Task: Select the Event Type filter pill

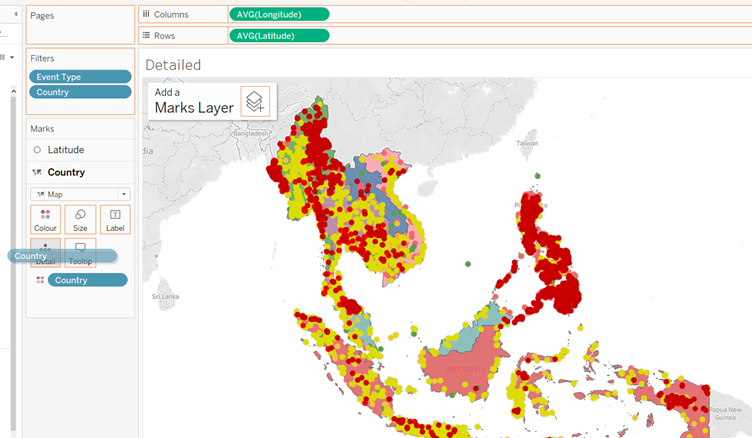Action: (80, 77)
